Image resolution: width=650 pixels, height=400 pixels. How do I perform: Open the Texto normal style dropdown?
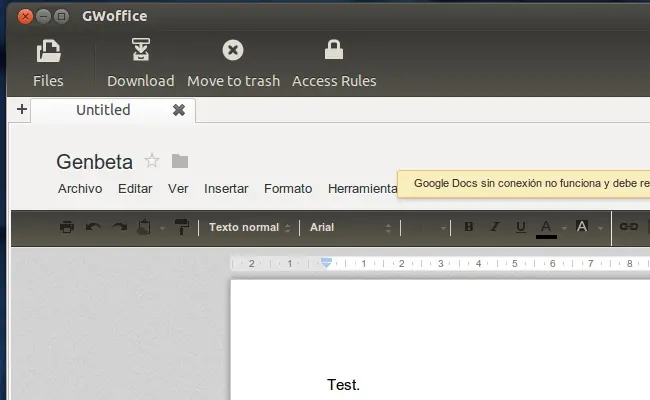point(250,227)
